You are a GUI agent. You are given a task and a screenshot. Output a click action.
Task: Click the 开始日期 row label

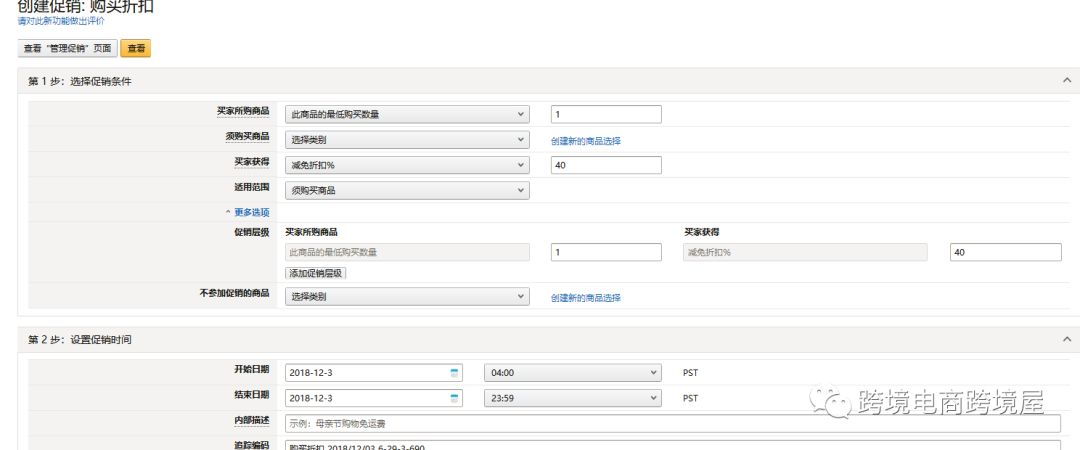[x=251, y=369]
